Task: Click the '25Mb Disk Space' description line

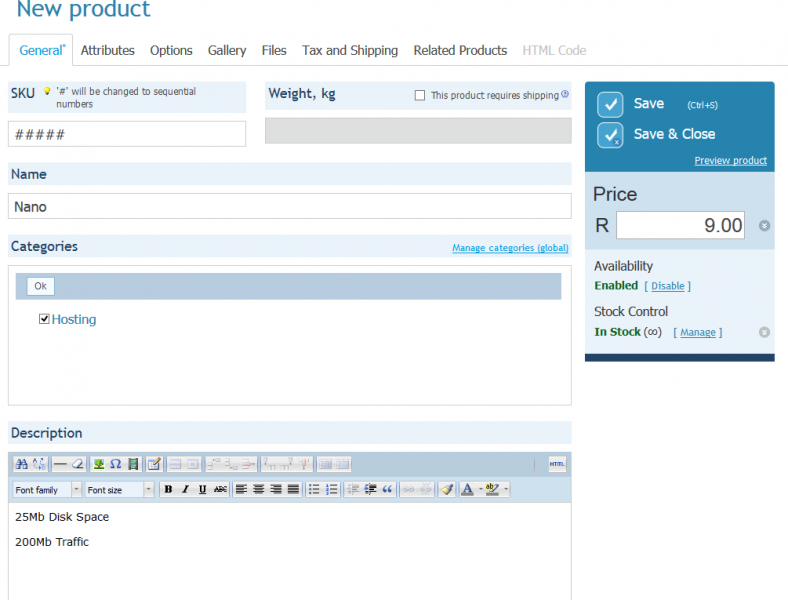Action: coord(62,517)
